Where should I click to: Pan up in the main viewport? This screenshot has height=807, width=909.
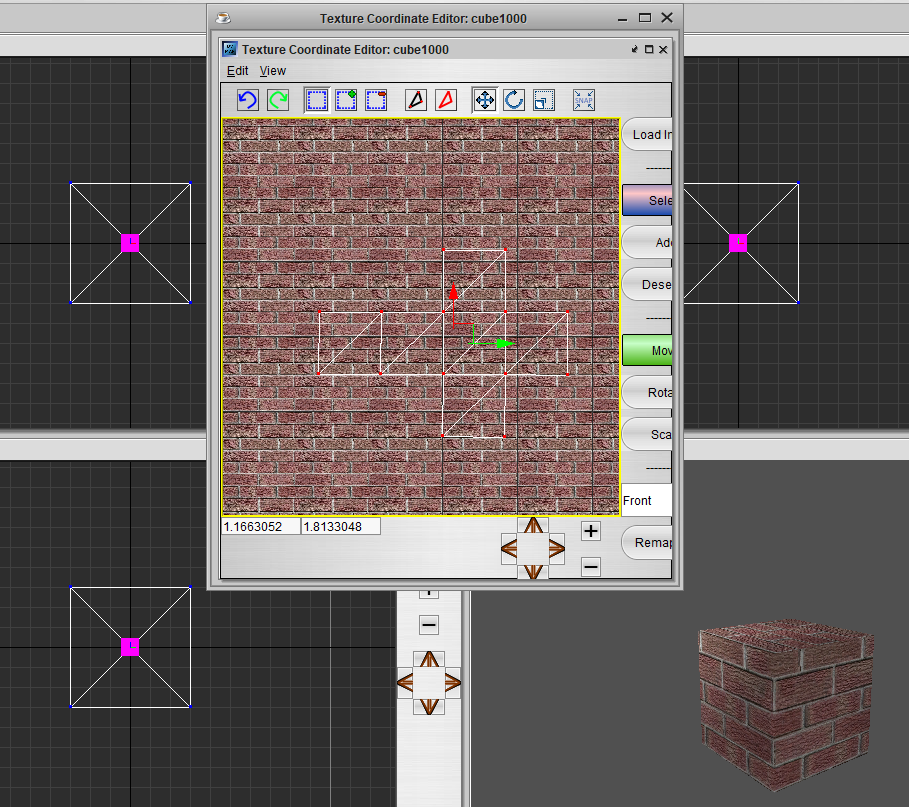(x=429, y=659)
